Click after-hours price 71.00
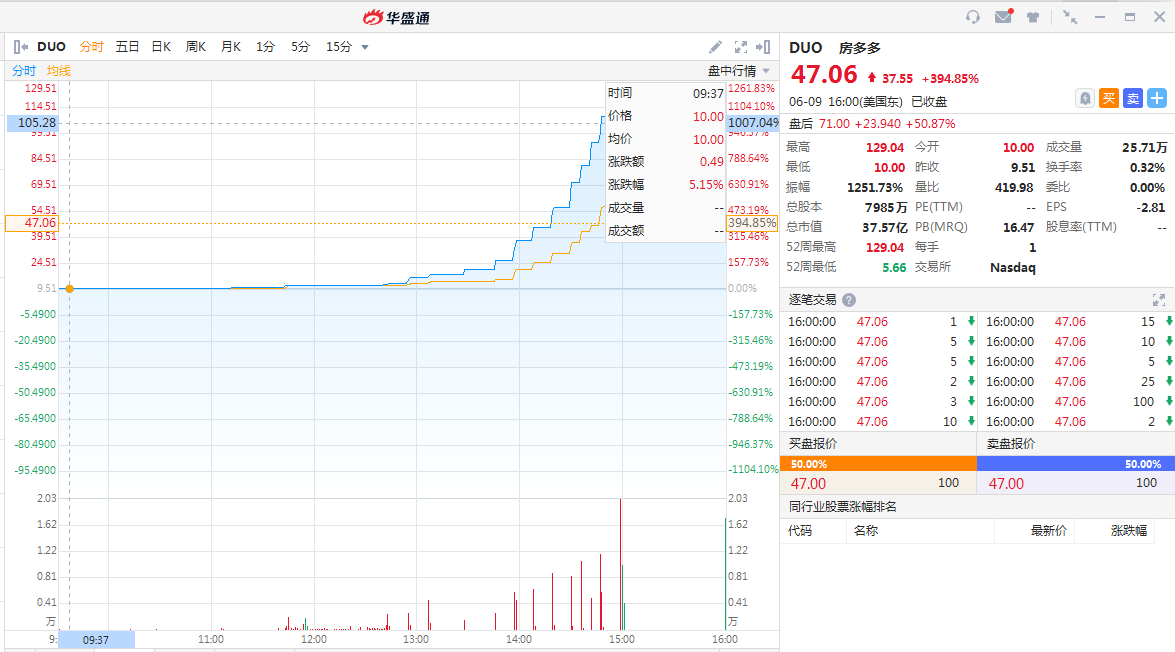Screen dimensions: 1175x652 834,124
